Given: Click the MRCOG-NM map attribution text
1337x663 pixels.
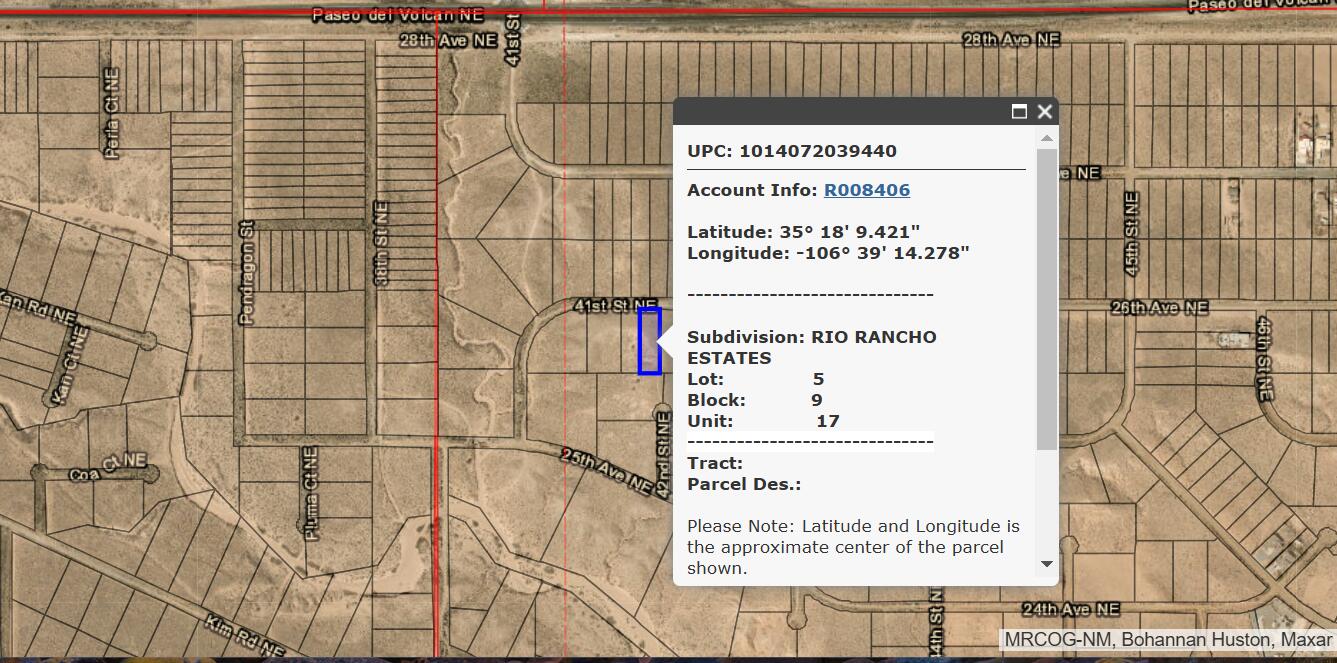Looking at the screenshot, I should pos(1167,639).
